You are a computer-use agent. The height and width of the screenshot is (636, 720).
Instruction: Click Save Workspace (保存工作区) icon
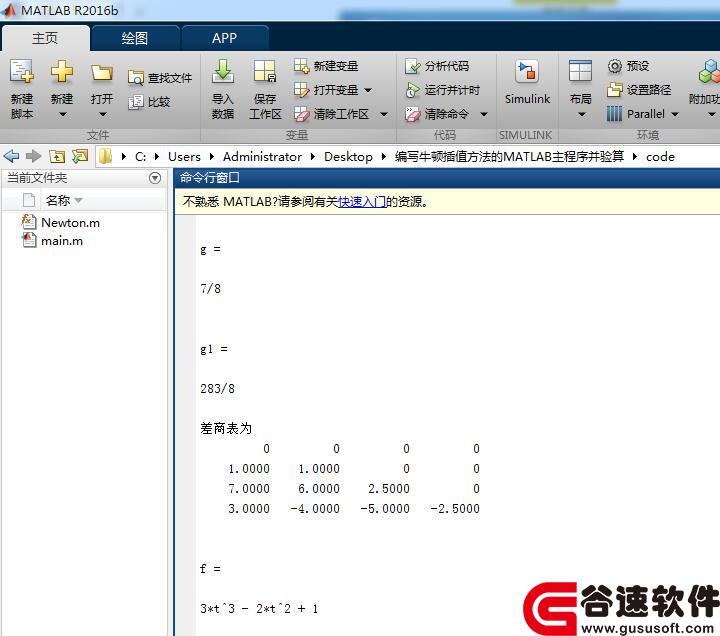tap(265, 72)
